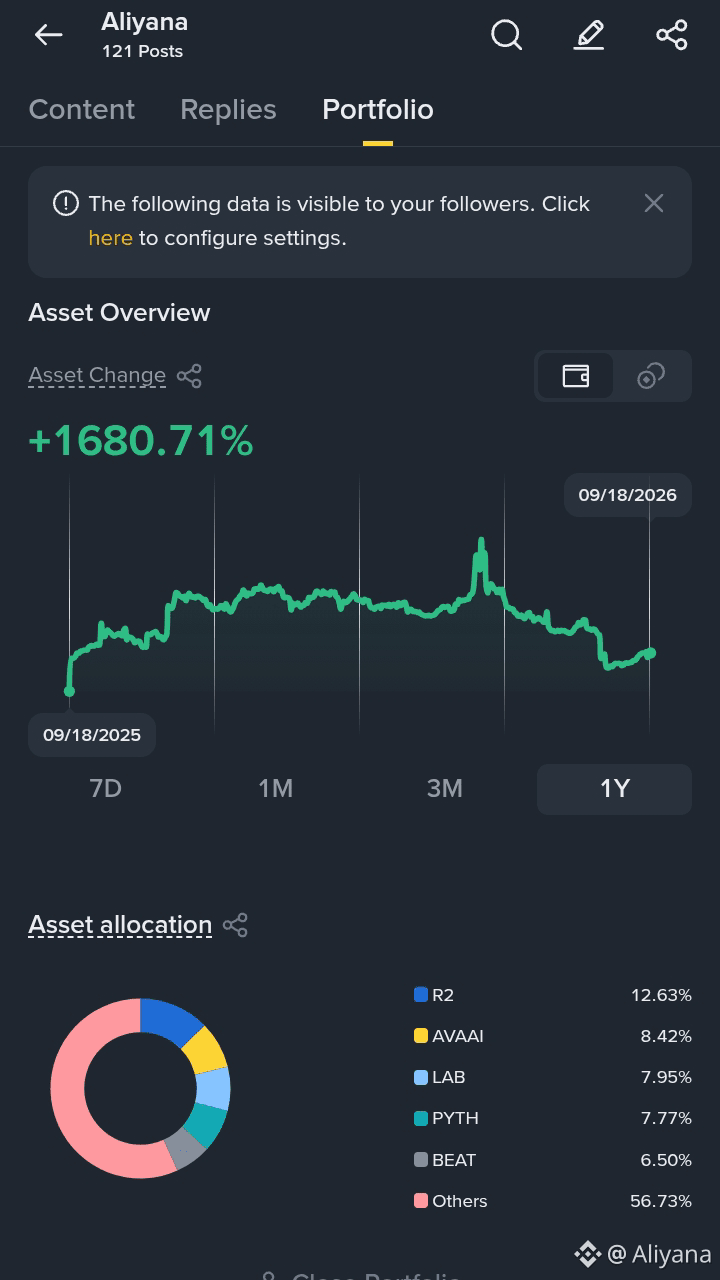The height and width of the screenshot is (1280, 720).
Task: Select the 1M time range
Action: [275, 789]
